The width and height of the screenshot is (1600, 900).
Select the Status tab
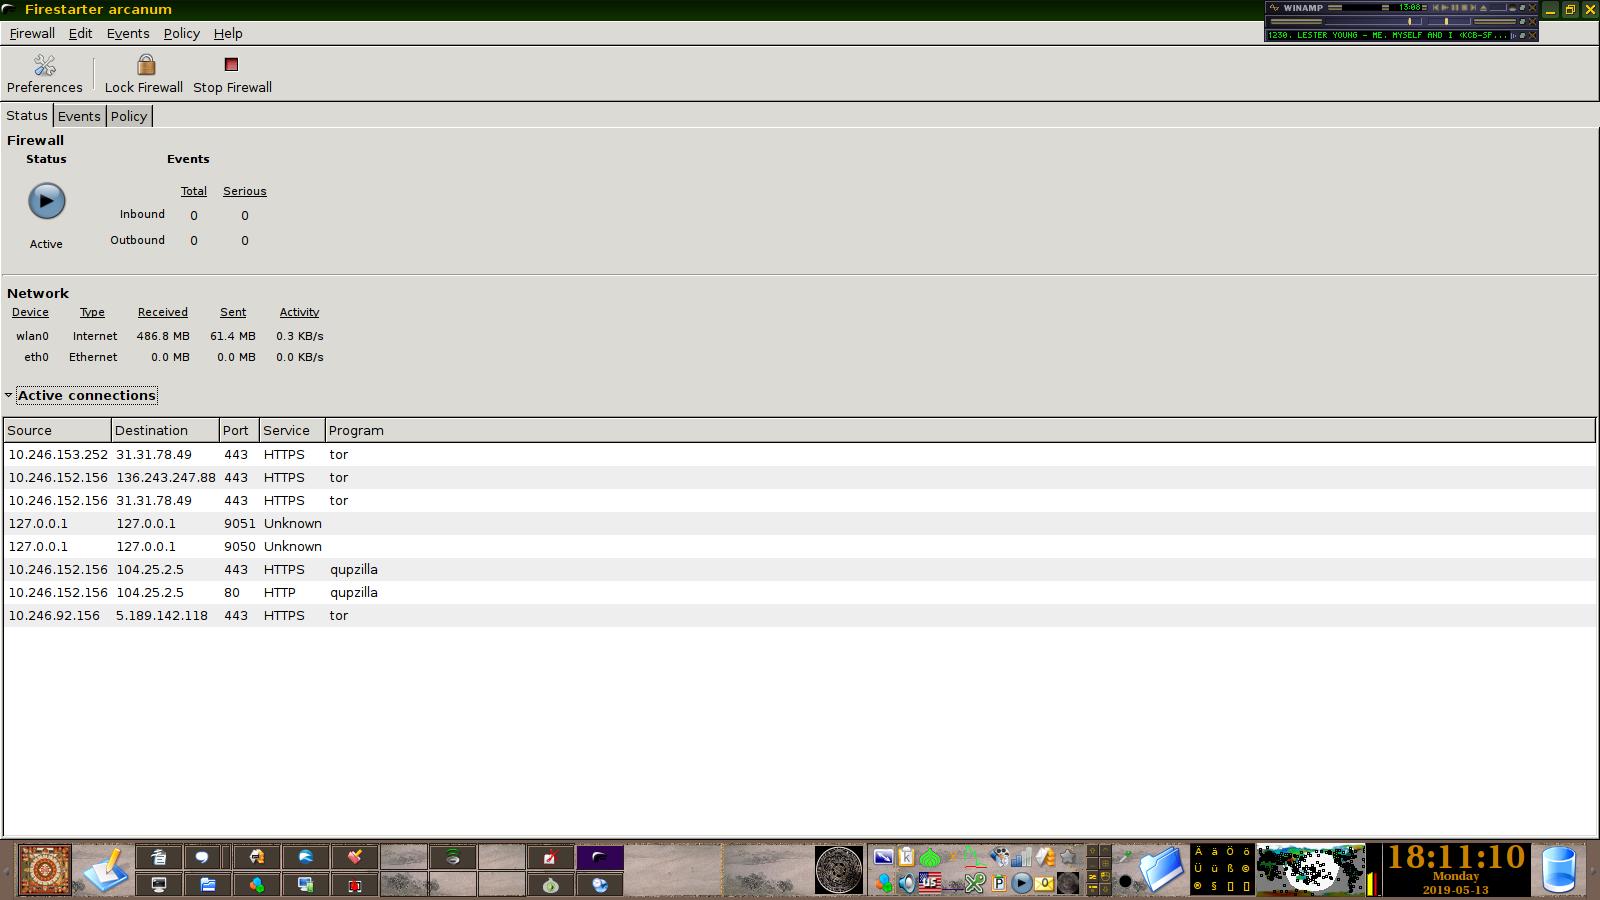[27, 115]
